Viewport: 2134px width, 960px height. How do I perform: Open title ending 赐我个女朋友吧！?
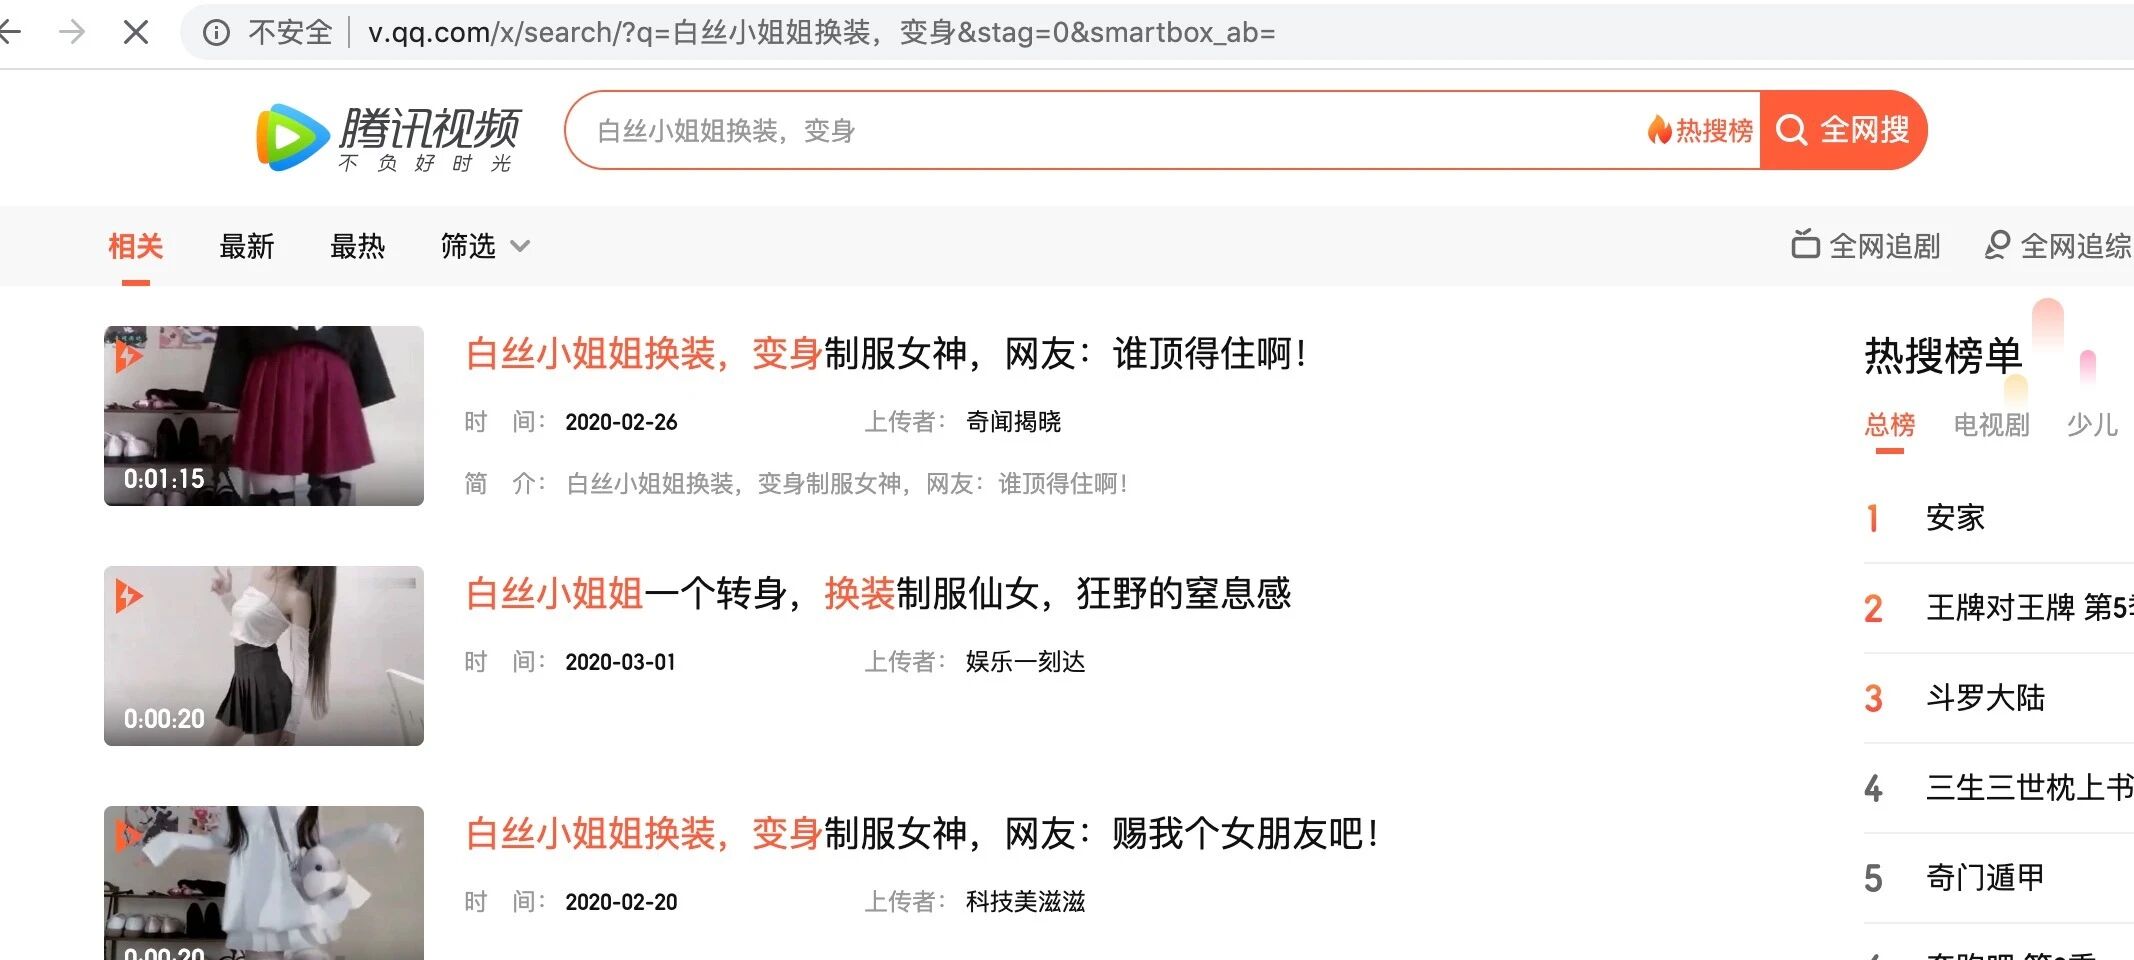coord(924,834)
